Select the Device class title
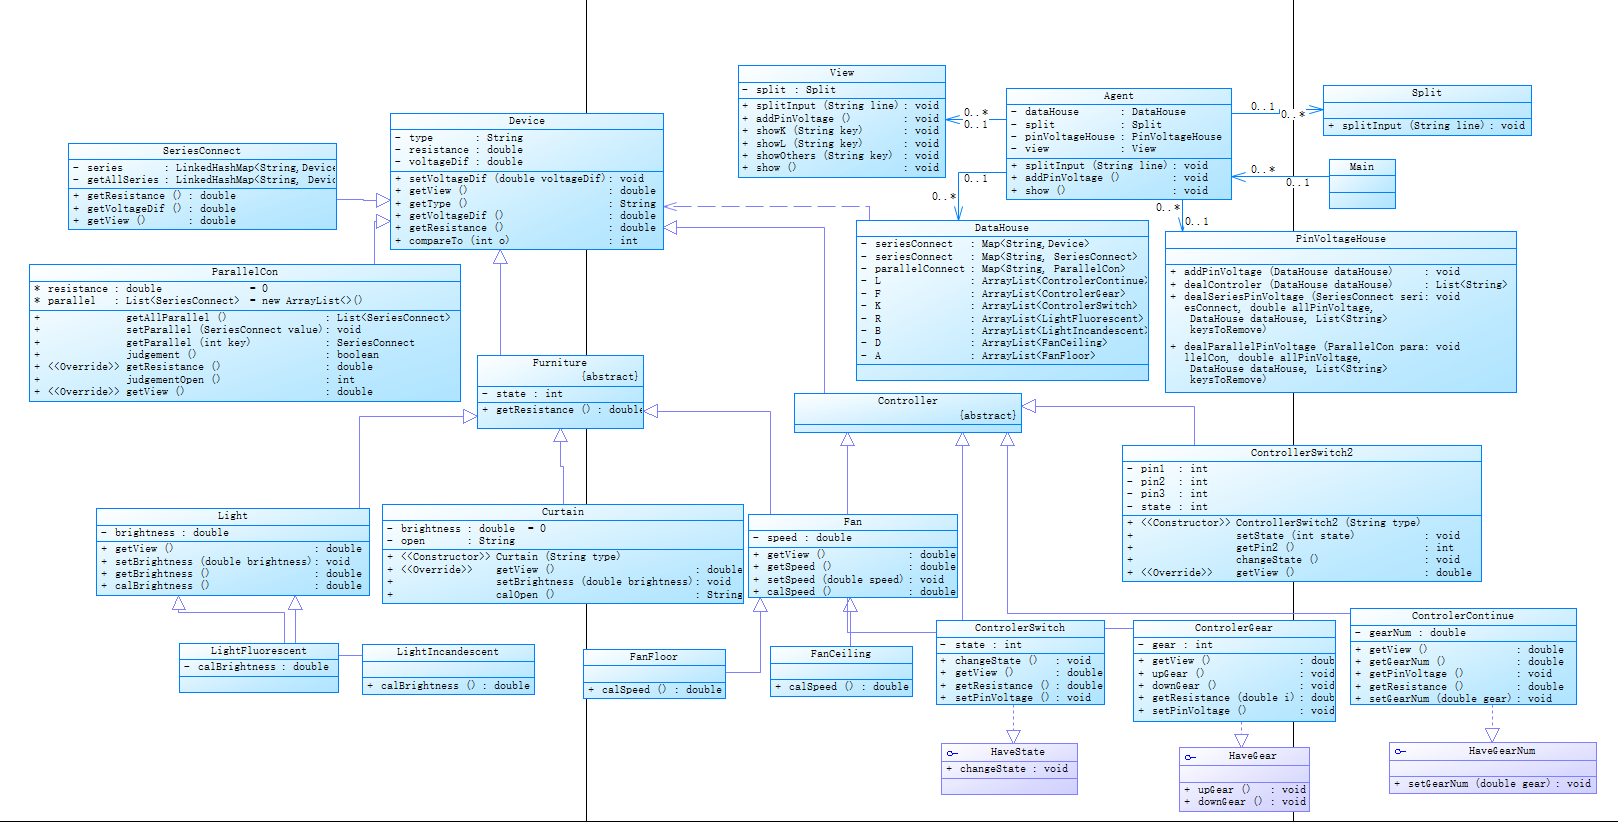This screenshot has height=822, width=1618. pos(527,121)
